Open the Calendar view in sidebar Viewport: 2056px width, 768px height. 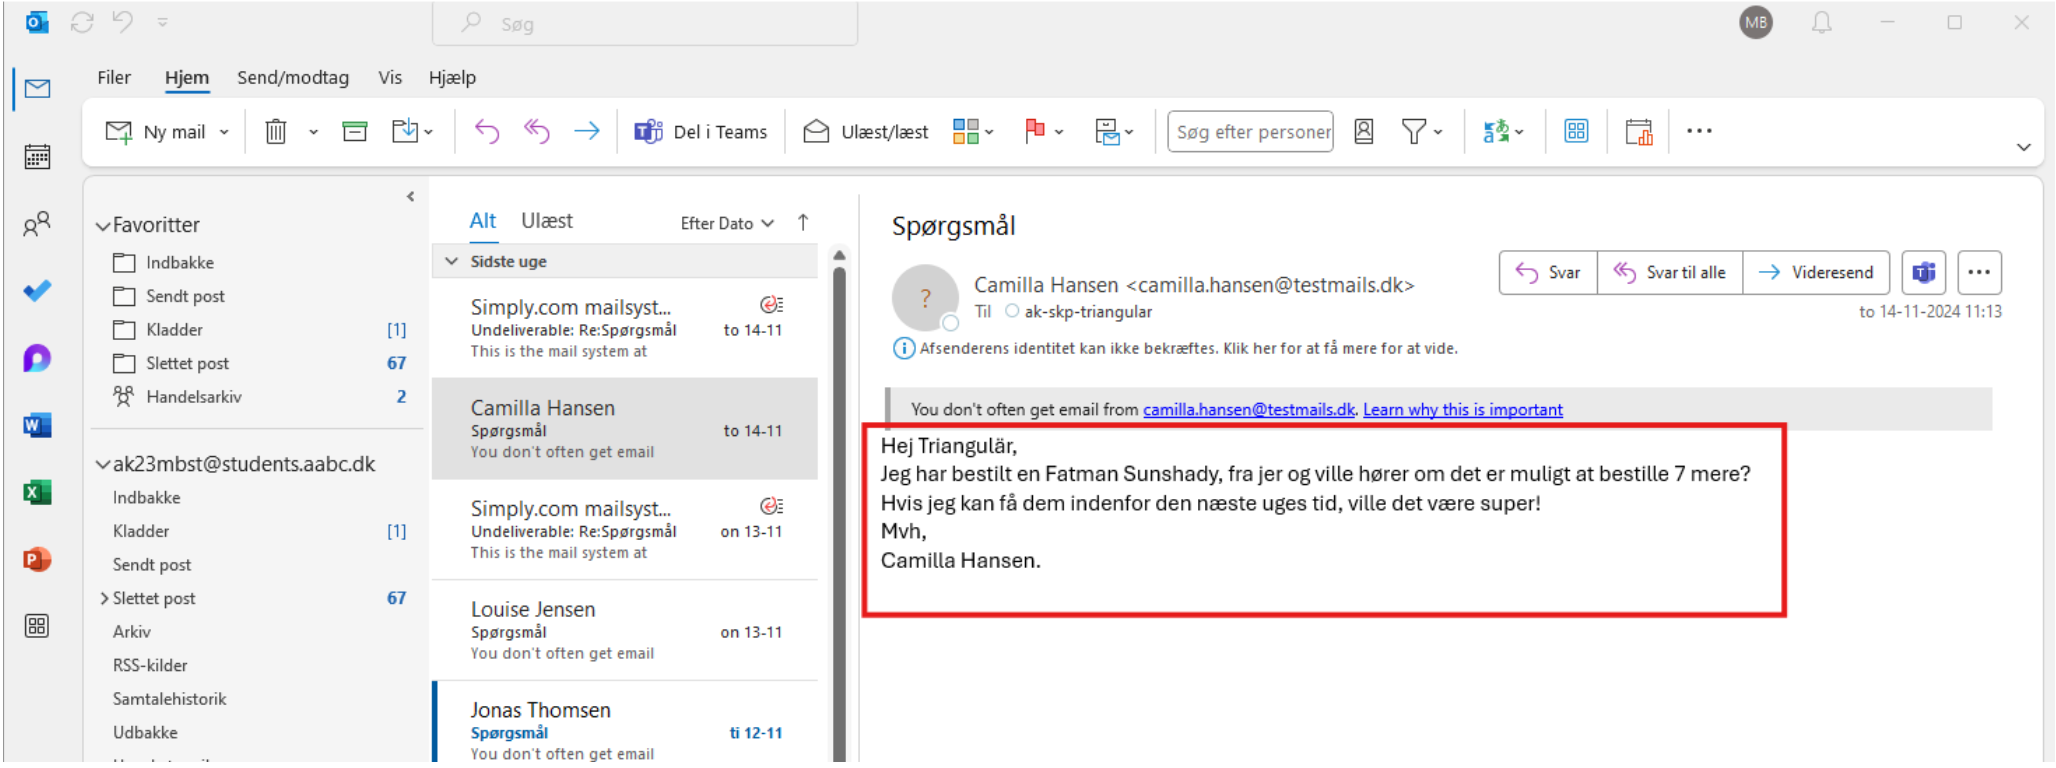[x=37, y=157]
